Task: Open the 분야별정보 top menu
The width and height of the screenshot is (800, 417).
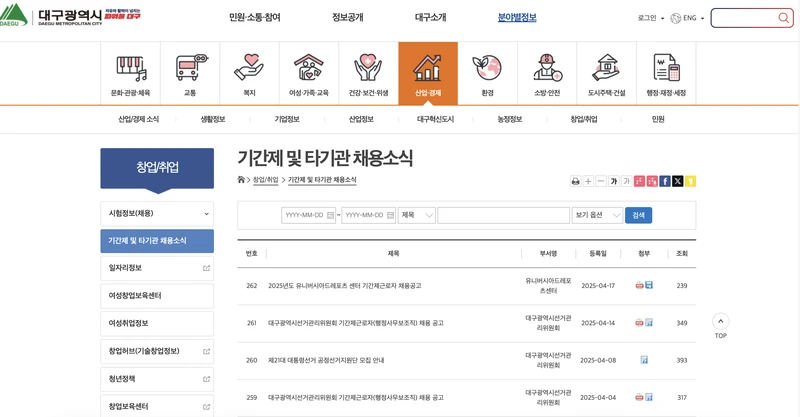Action: click(x=517, y=17)
